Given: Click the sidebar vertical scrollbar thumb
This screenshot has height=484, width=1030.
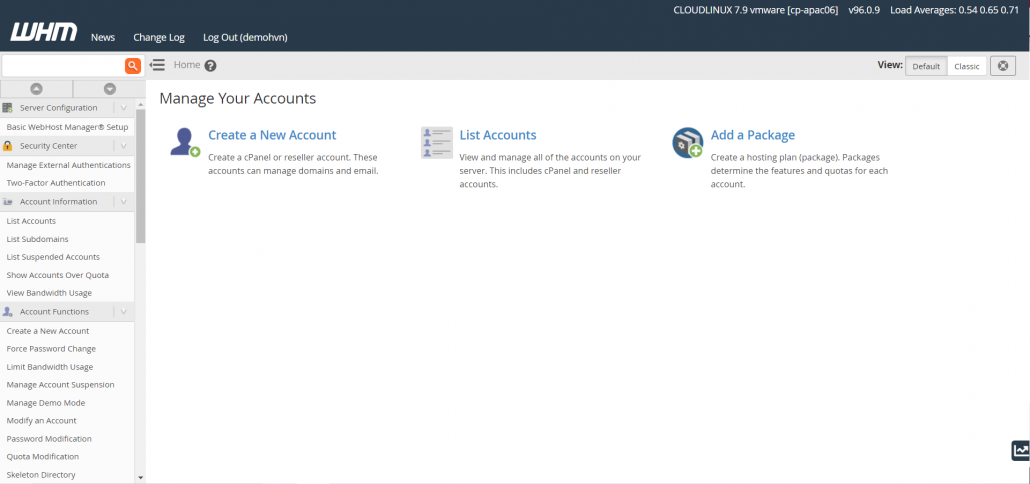Looking at the screenshot, I should (x=141, y=176).
